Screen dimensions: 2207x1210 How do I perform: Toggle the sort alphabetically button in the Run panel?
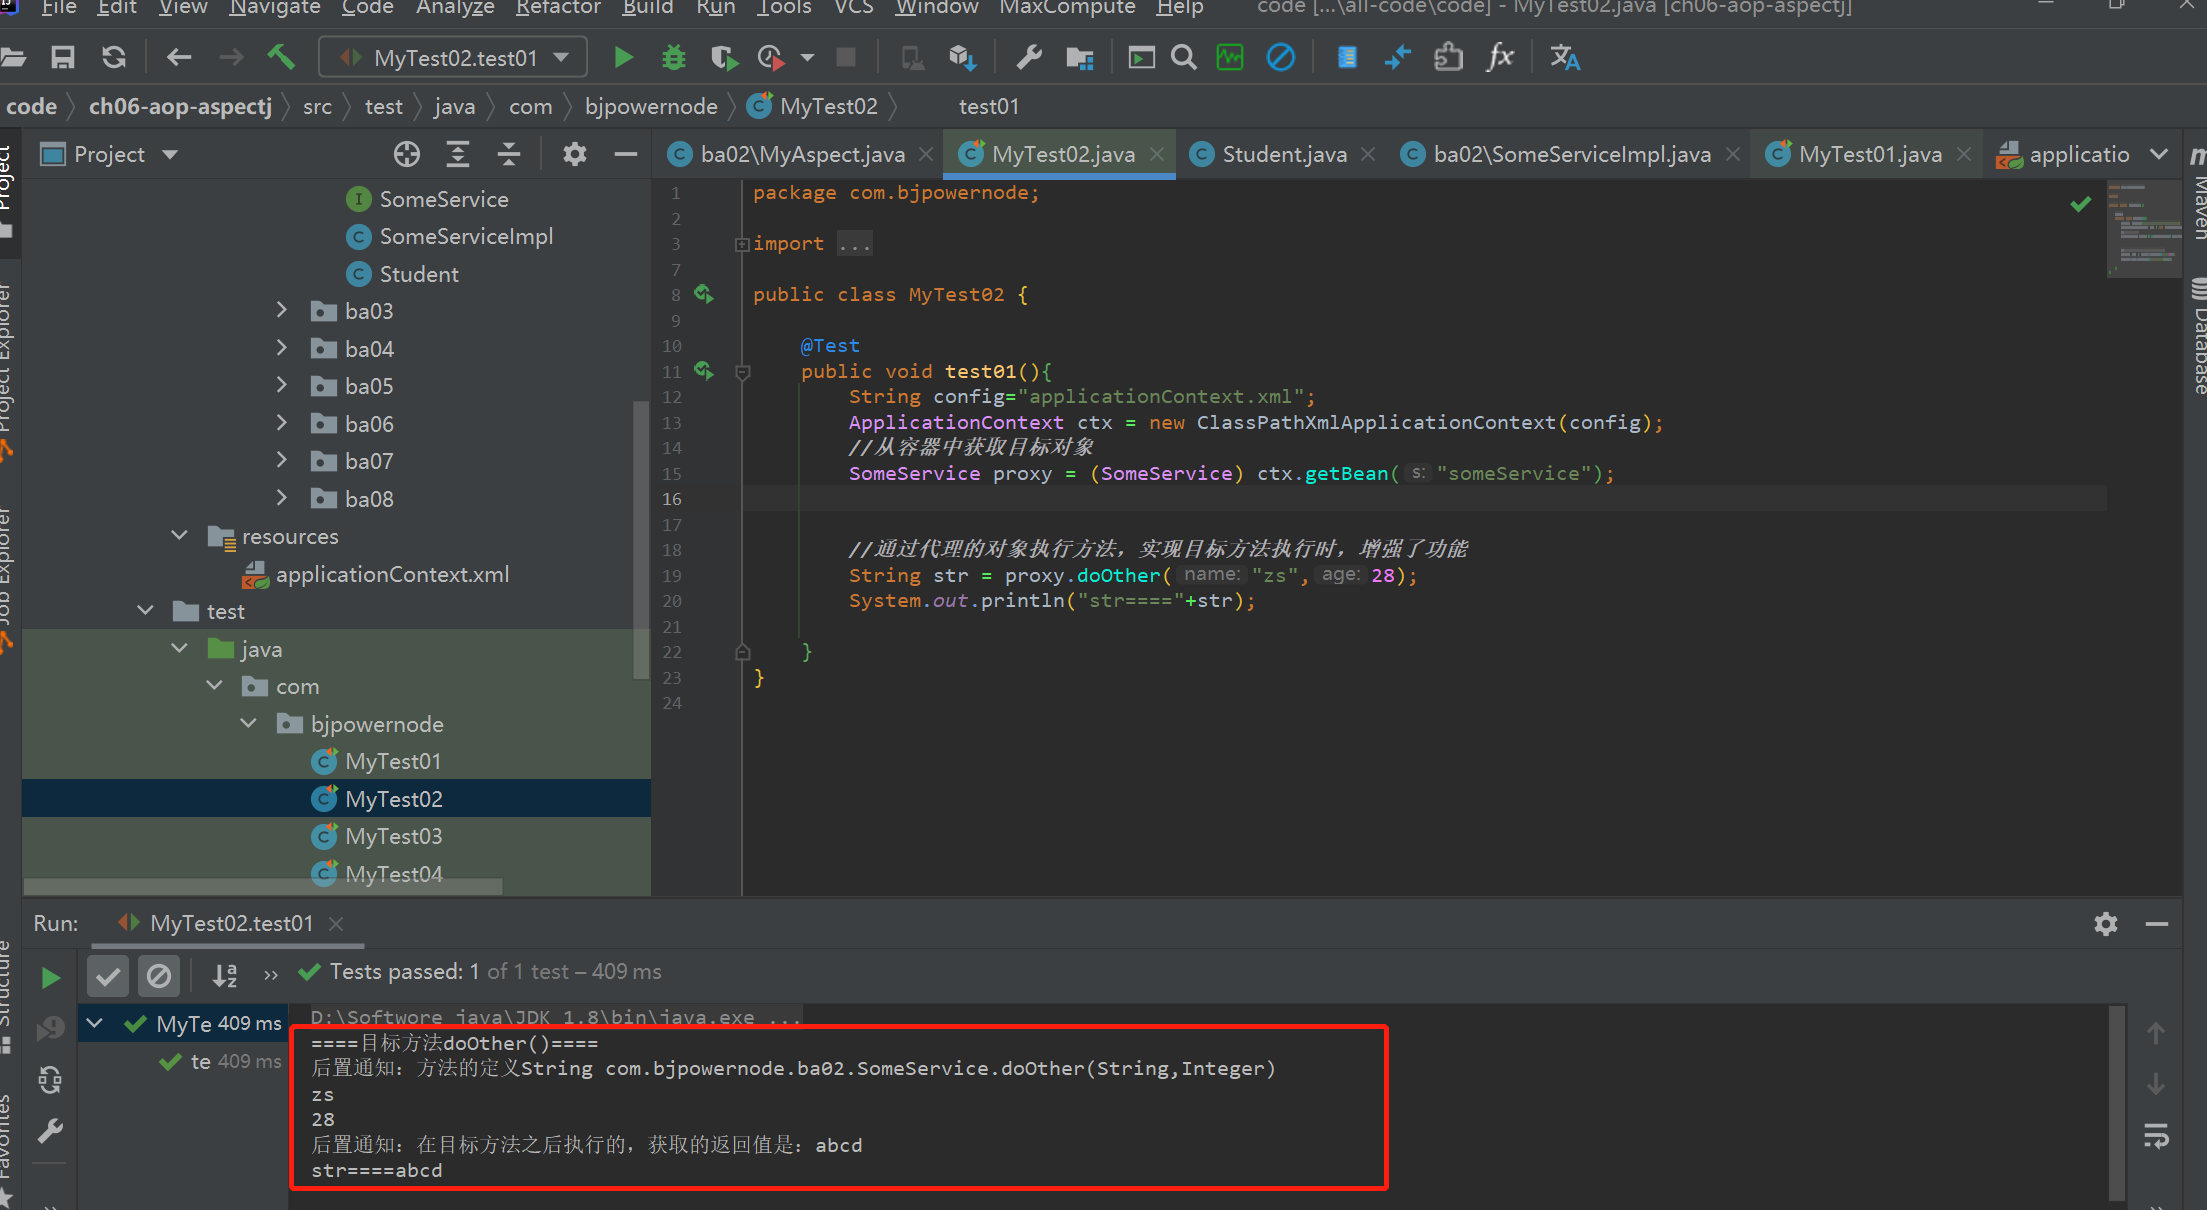click(225, 975)
